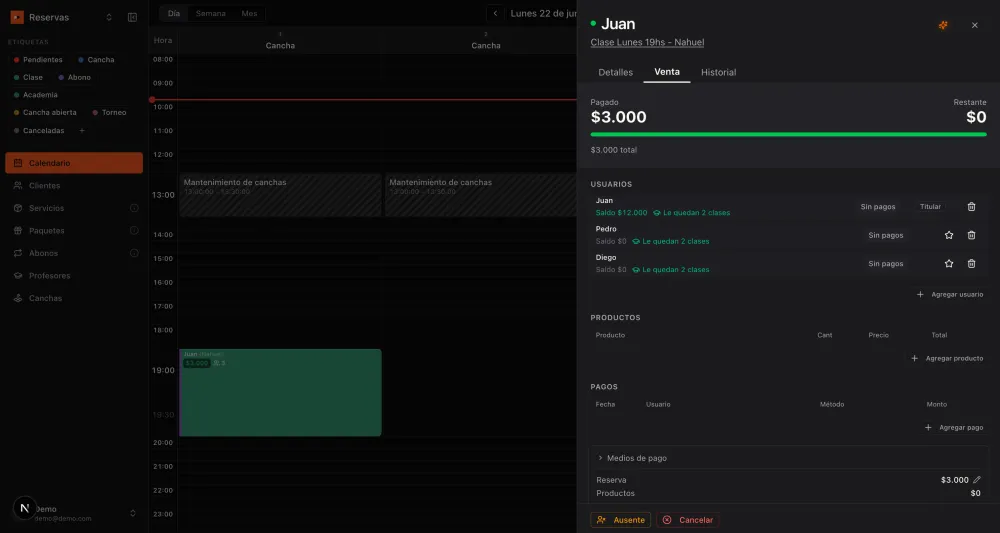Click trash icon next to Diego

click(971, 263)
